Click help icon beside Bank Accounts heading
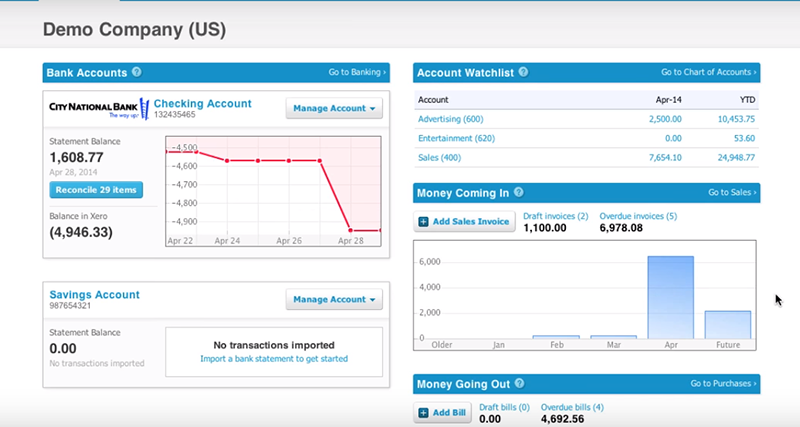Viewport: 800px width, 427px height. point(137,72)
